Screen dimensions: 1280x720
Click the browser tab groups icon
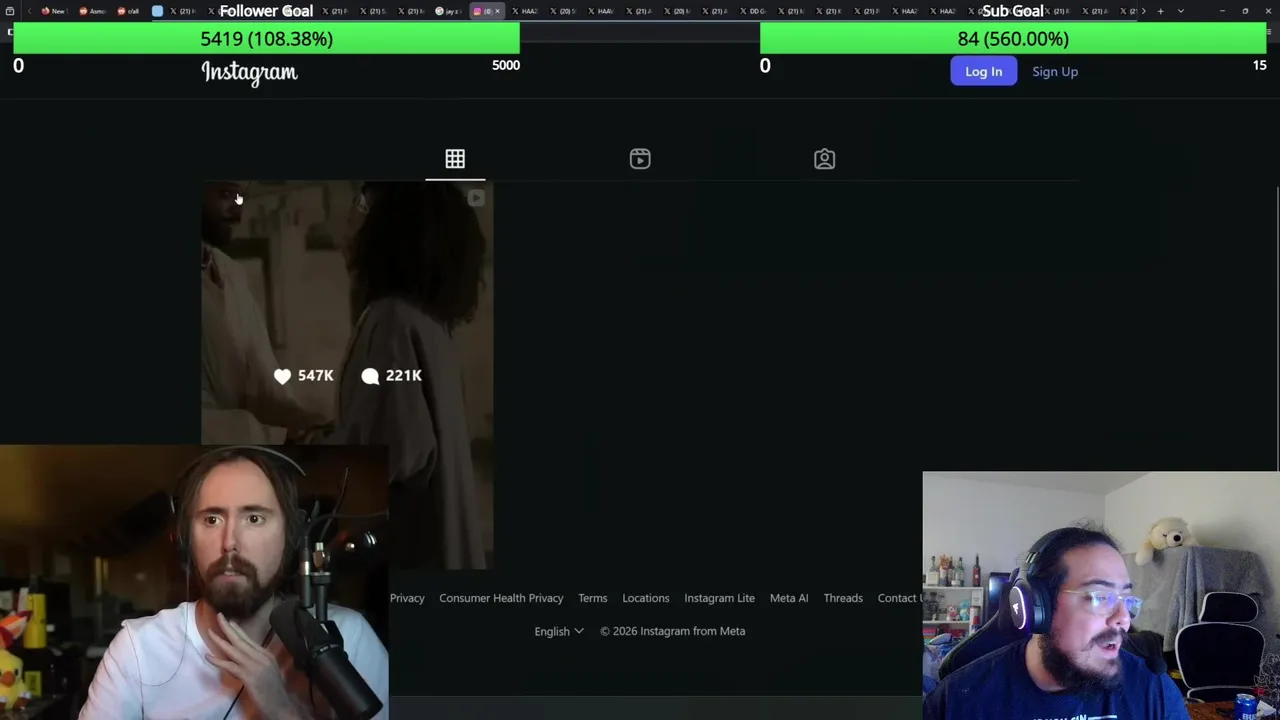click(x=10, y=11)
